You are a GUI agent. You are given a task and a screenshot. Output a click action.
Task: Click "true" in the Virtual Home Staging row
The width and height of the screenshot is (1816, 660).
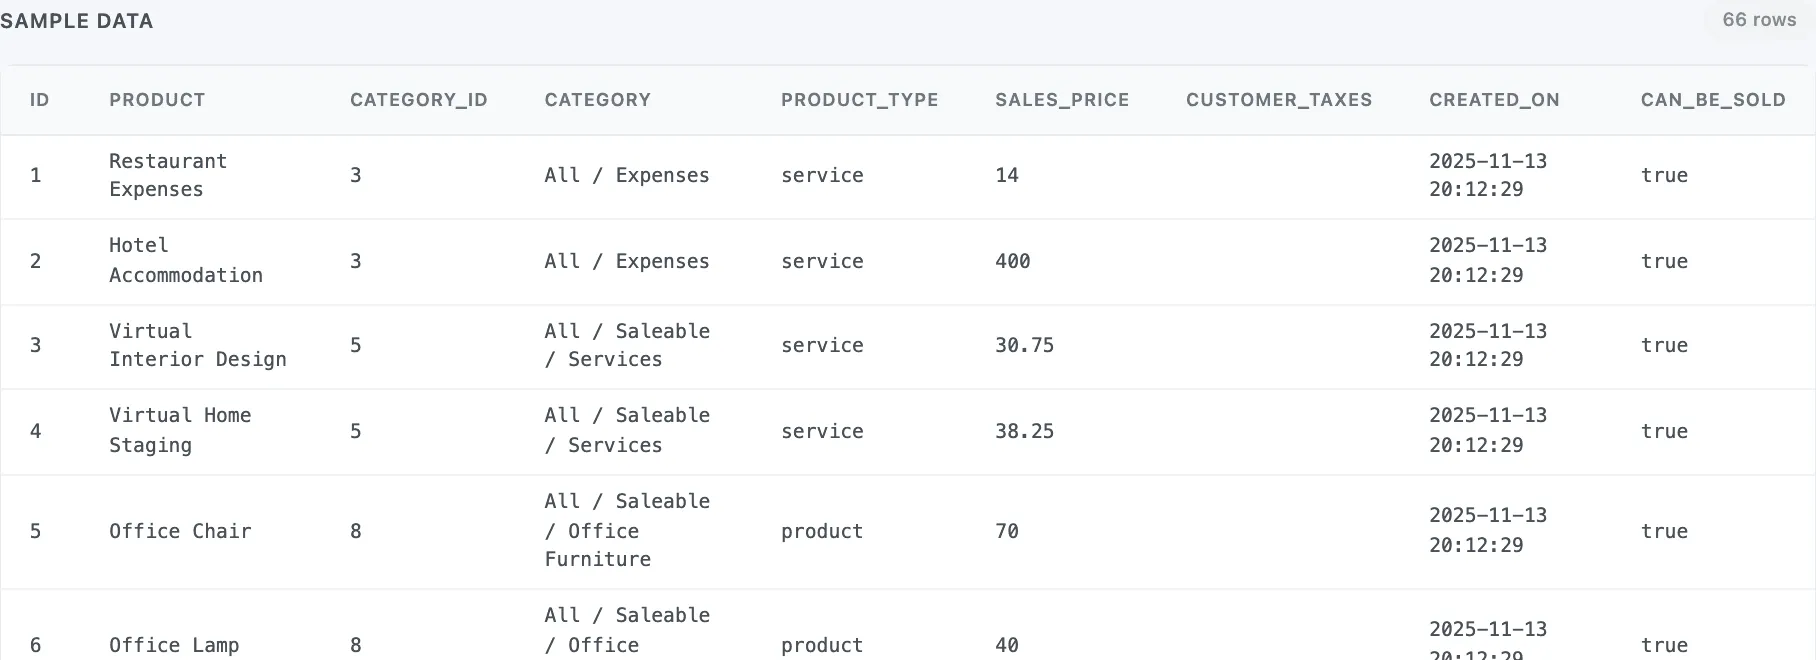pyautogui.click(x=1664, y=431)
